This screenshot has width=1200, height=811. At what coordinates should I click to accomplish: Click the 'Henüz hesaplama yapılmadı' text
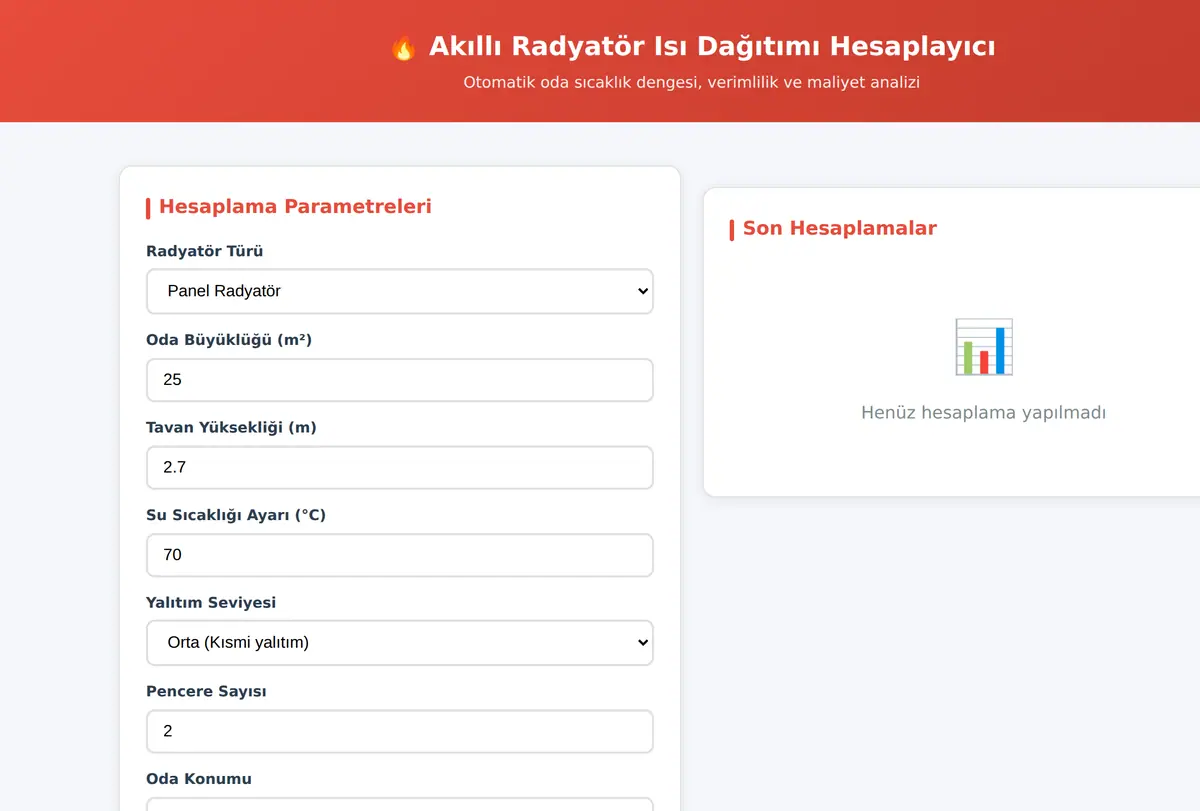[983, 412]
